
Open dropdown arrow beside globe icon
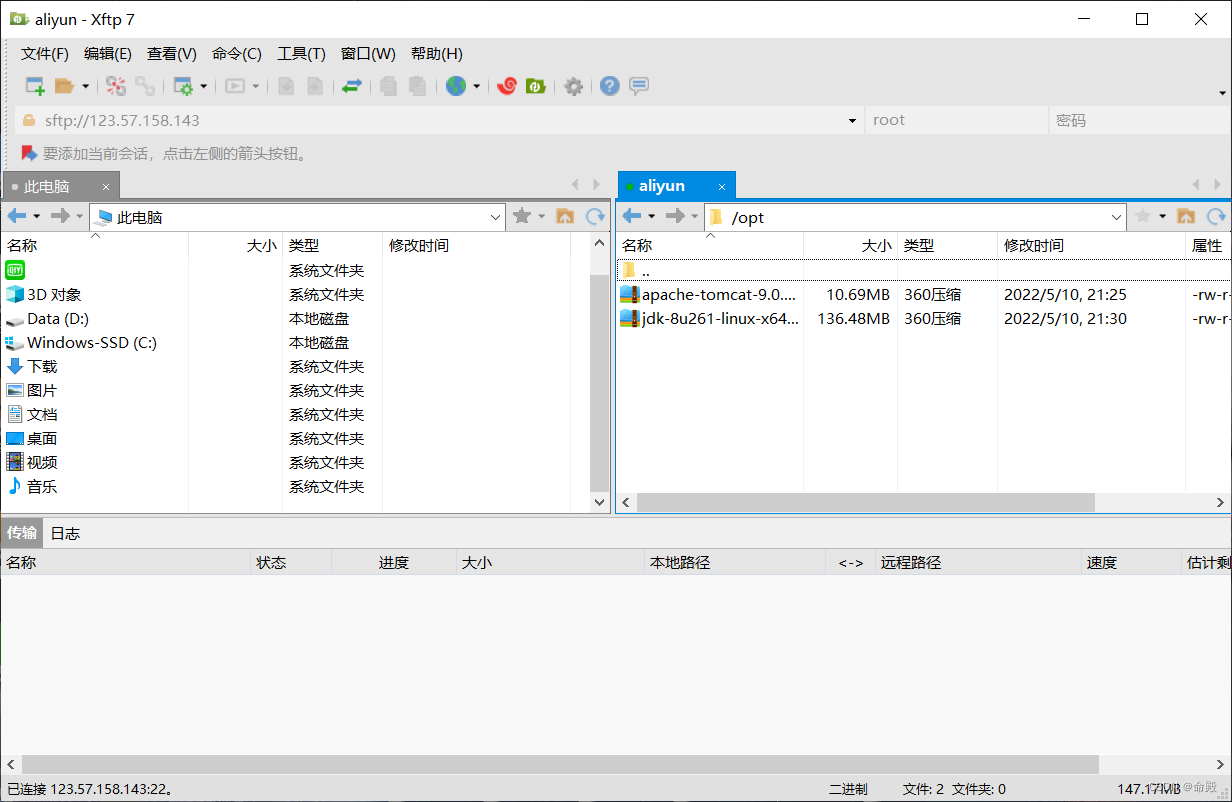click(477, 87)
